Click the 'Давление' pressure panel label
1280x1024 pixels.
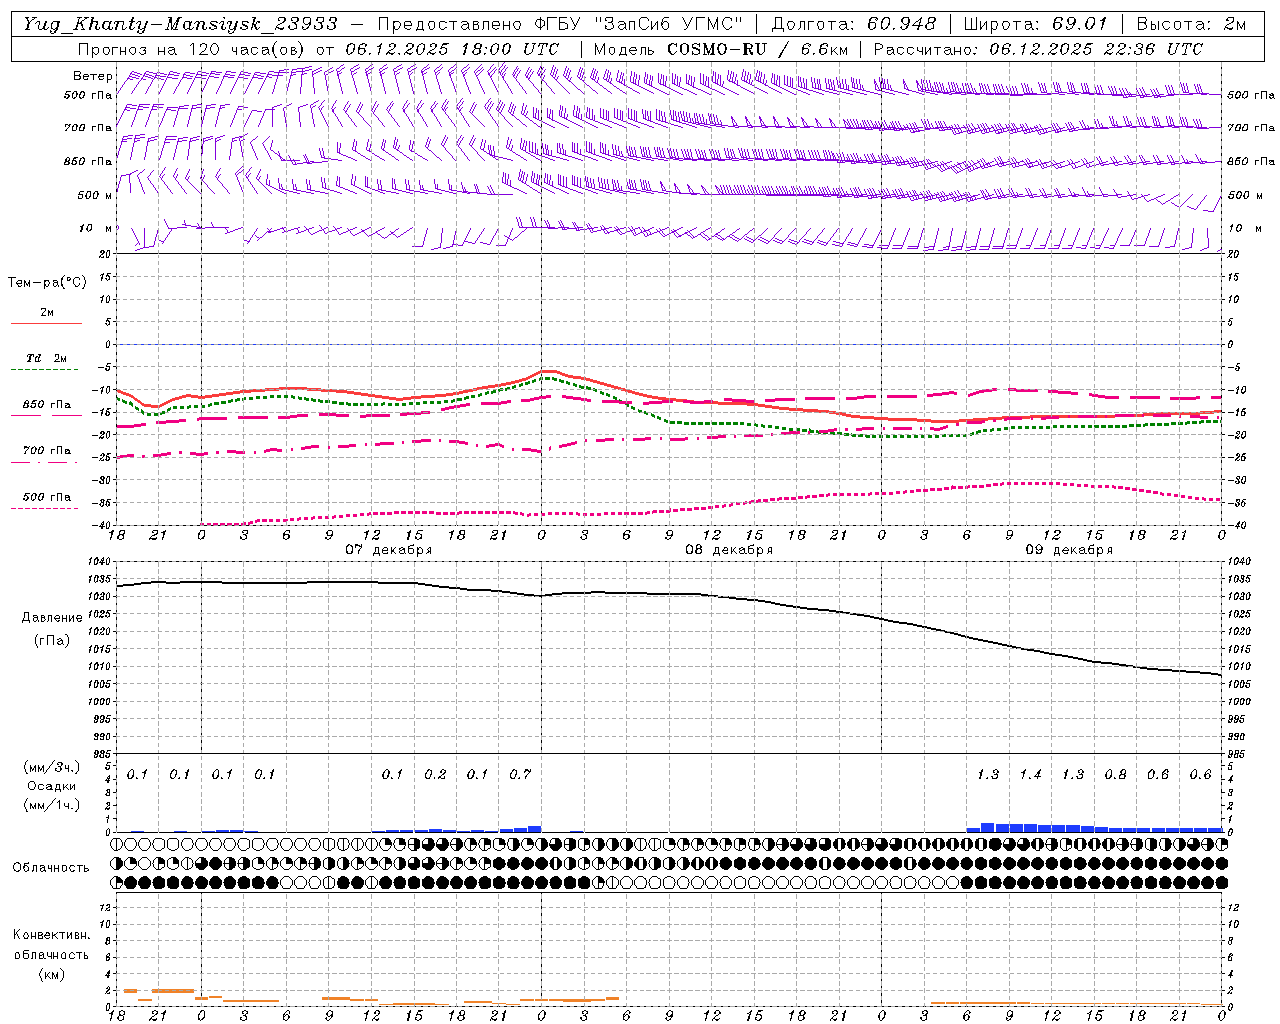coord(52,618)
